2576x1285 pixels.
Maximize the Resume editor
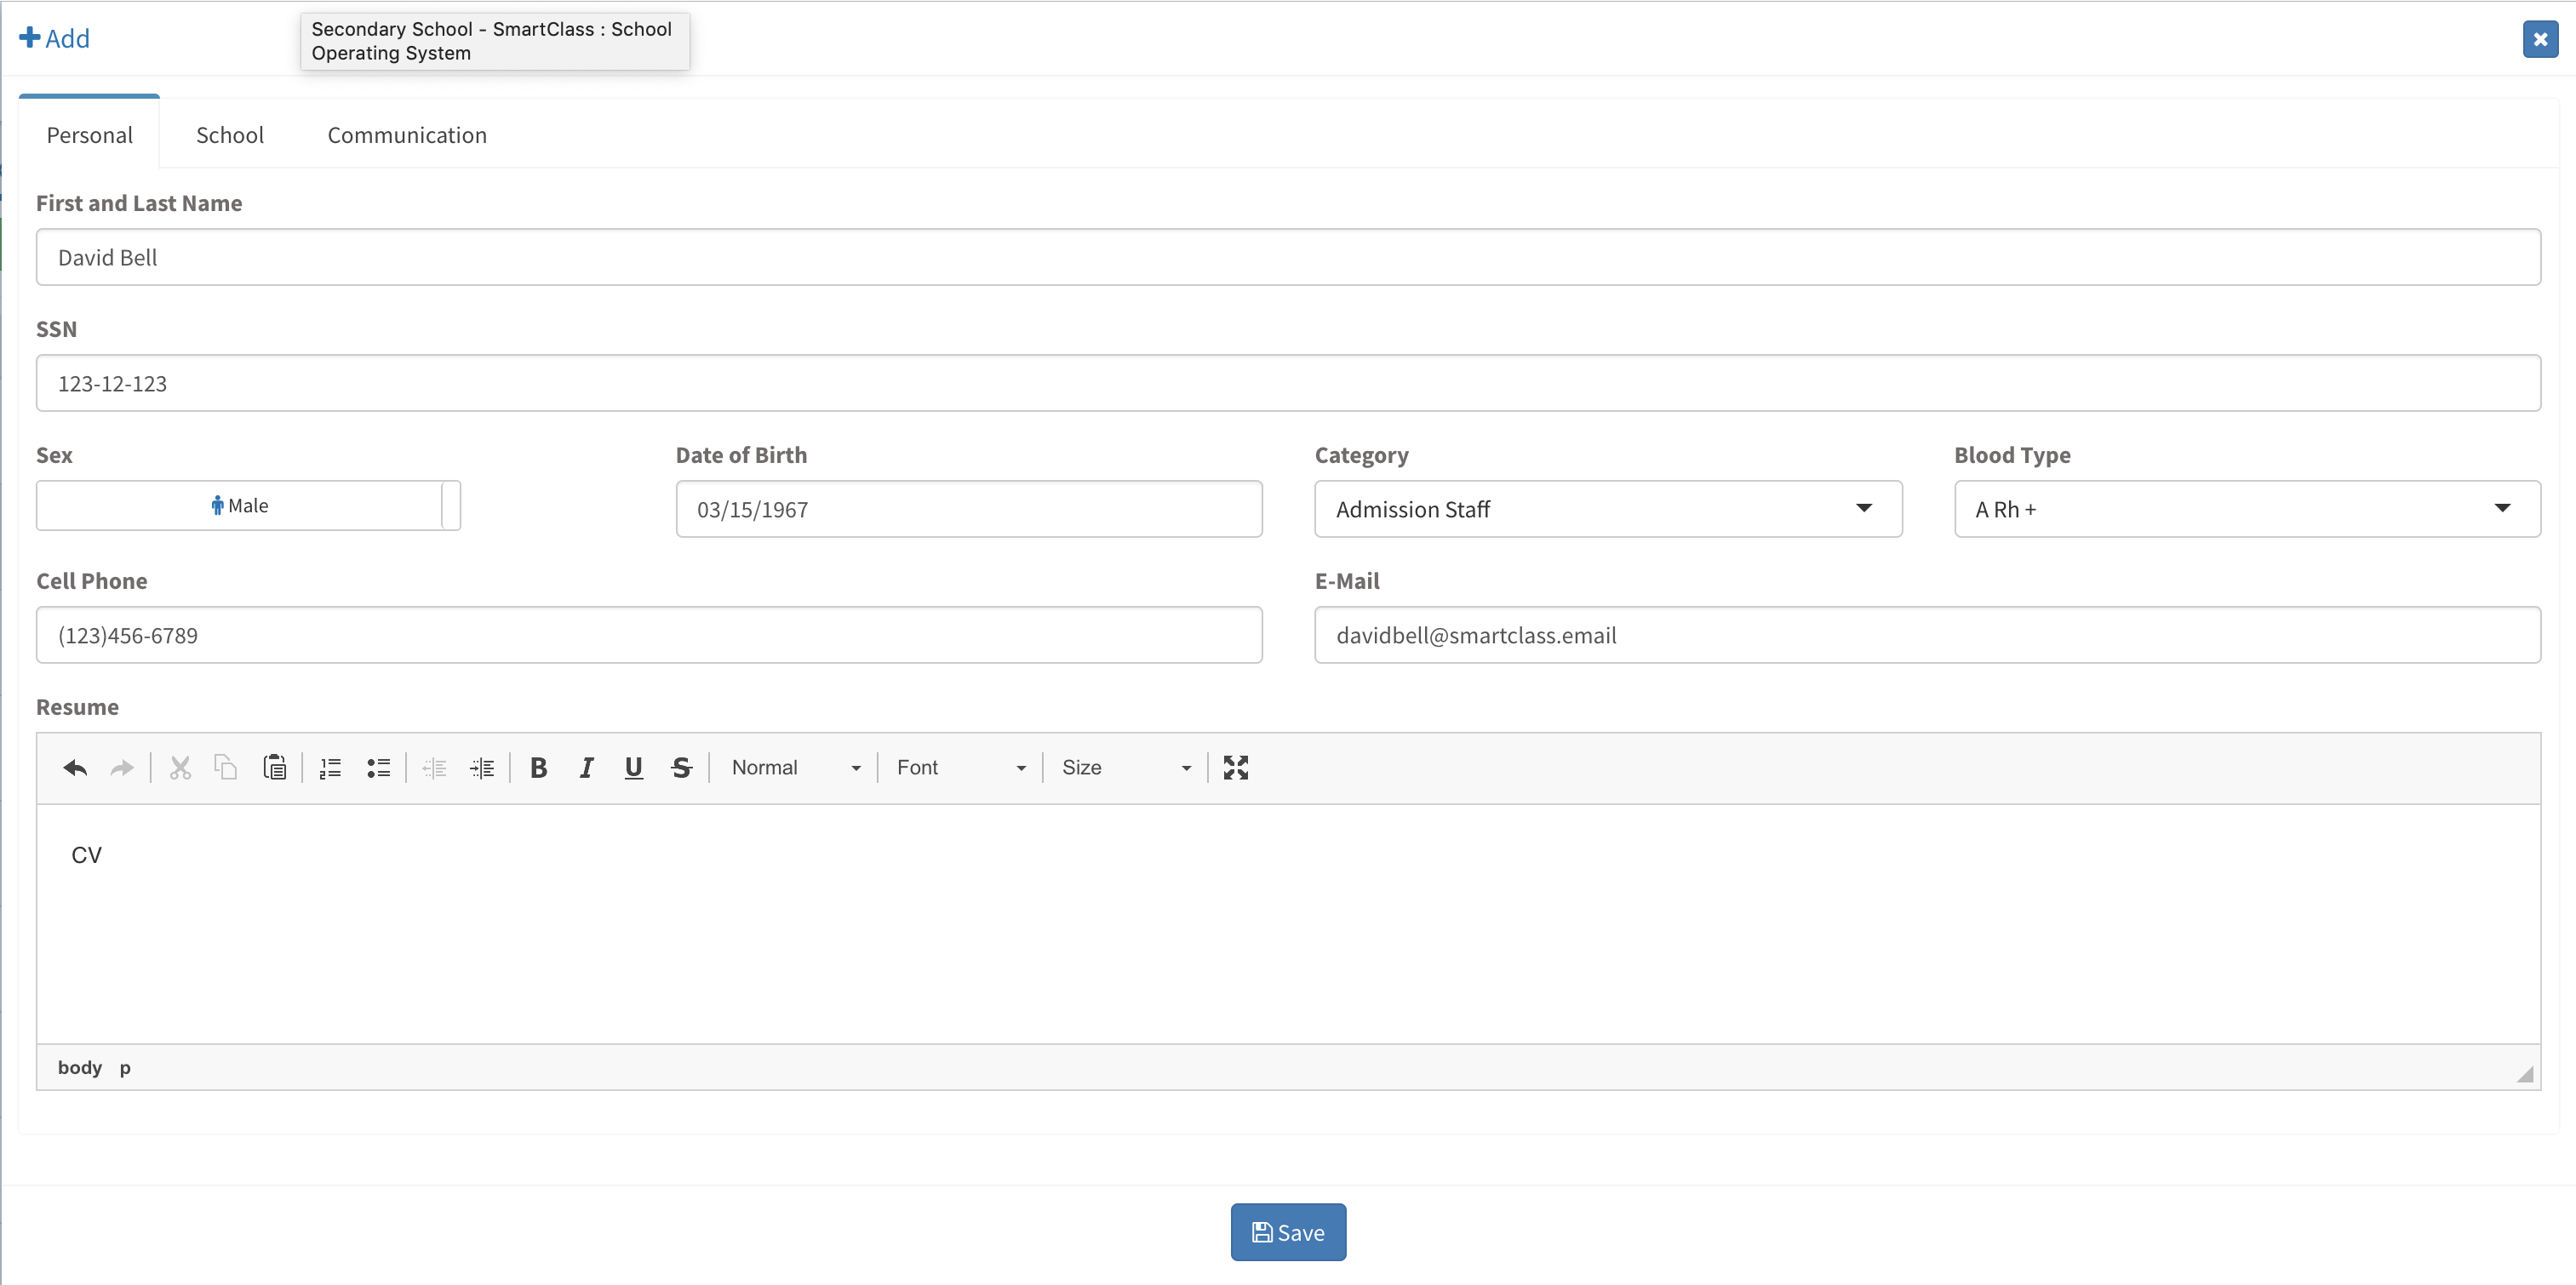1235,767
